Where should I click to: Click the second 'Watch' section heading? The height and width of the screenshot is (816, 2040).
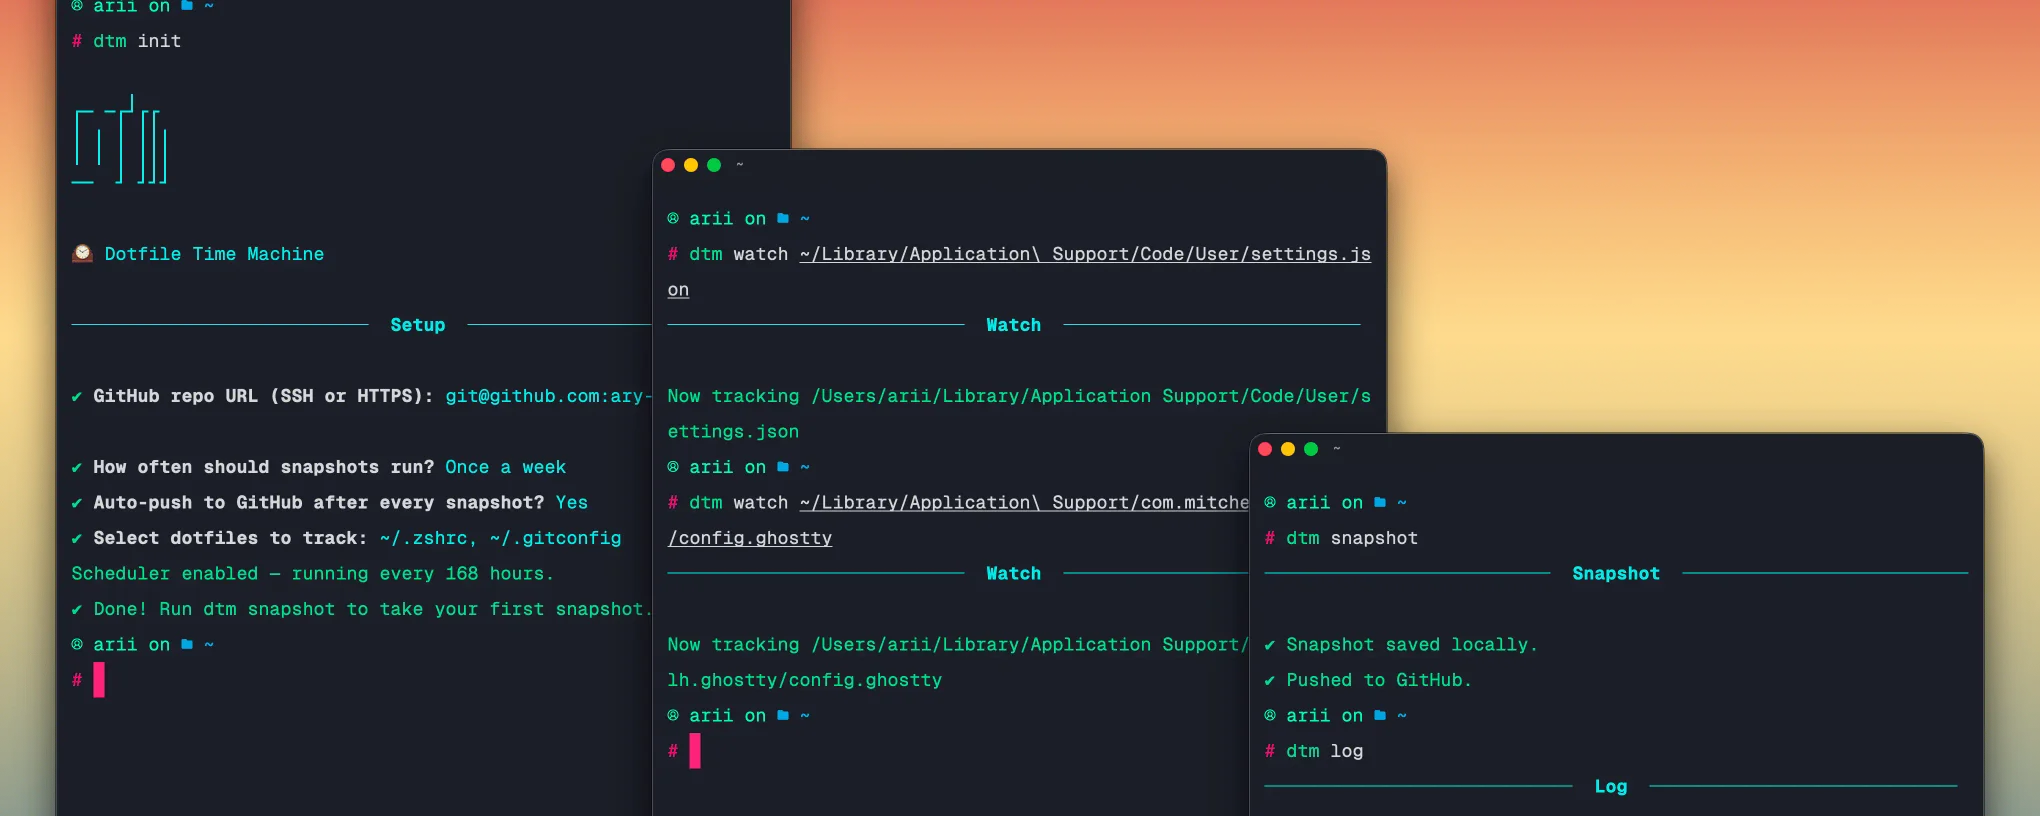pos(1013,573)
